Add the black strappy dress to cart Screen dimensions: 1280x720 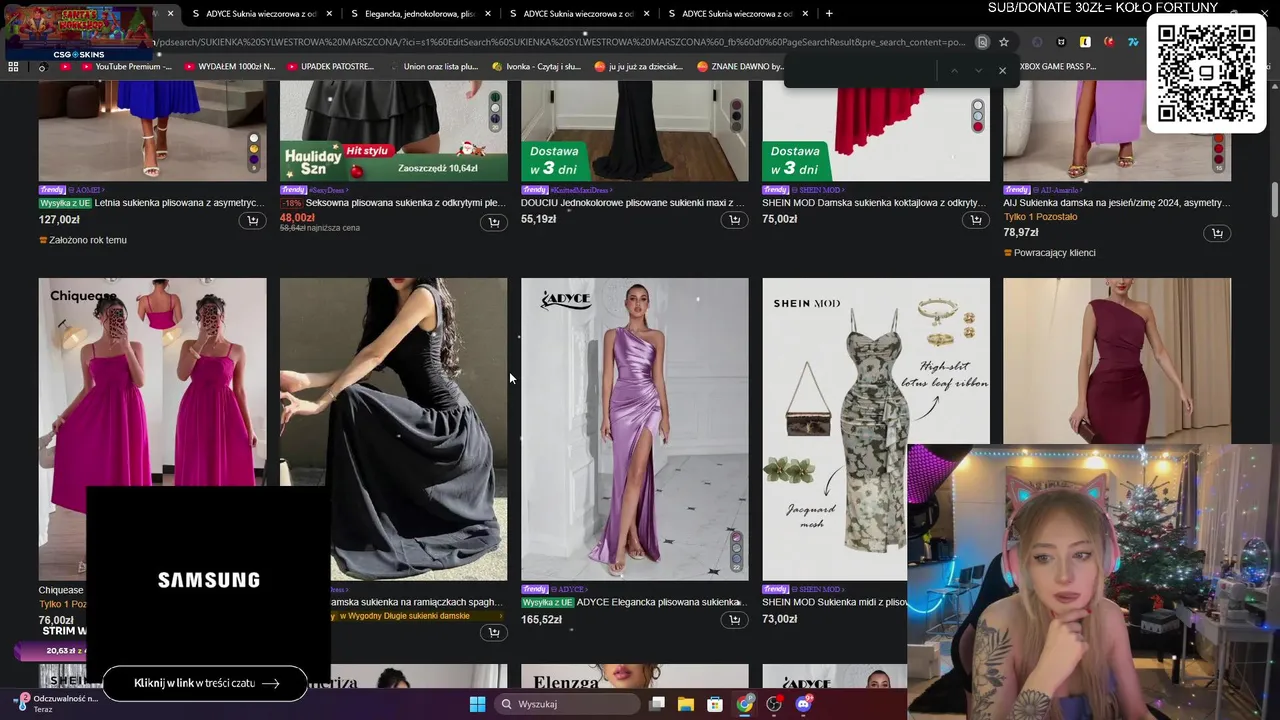click(x=494, y=633)
